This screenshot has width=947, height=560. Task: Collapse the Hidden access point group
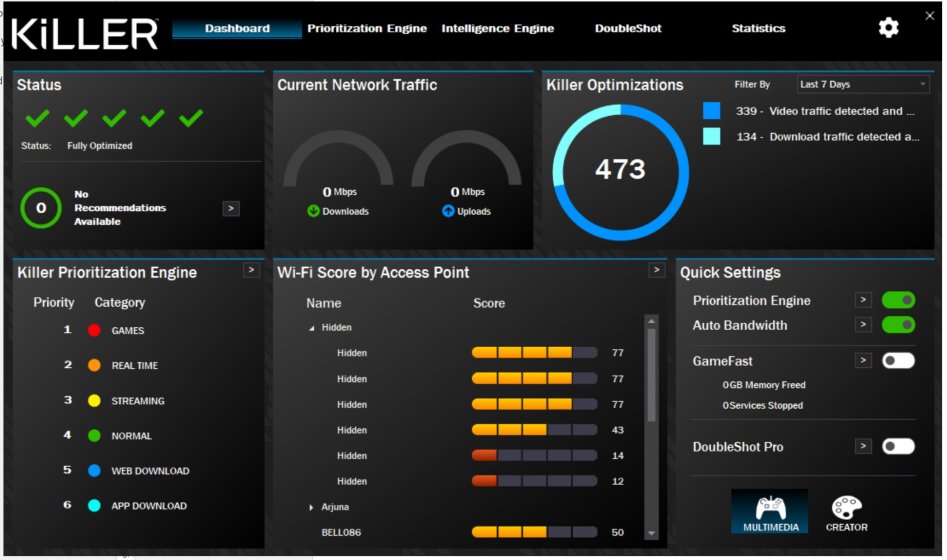coord(311,328)
